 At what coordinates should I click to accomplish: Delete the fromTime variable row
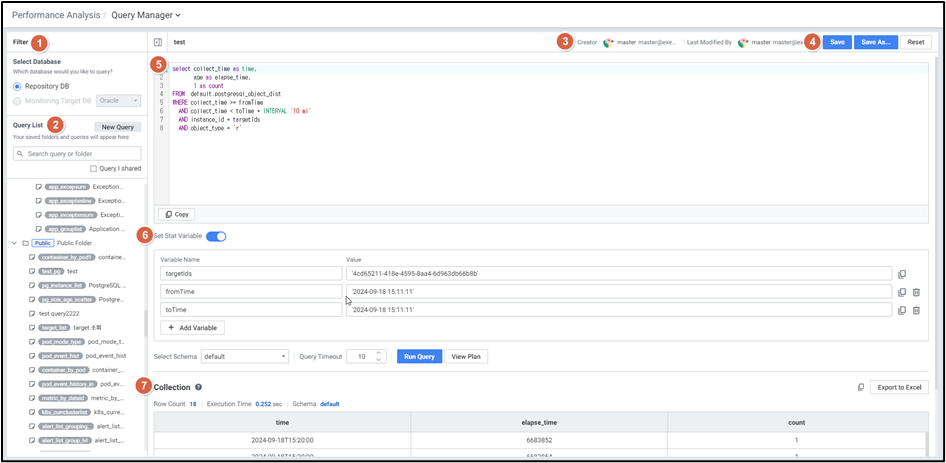[x=916, y=292]
